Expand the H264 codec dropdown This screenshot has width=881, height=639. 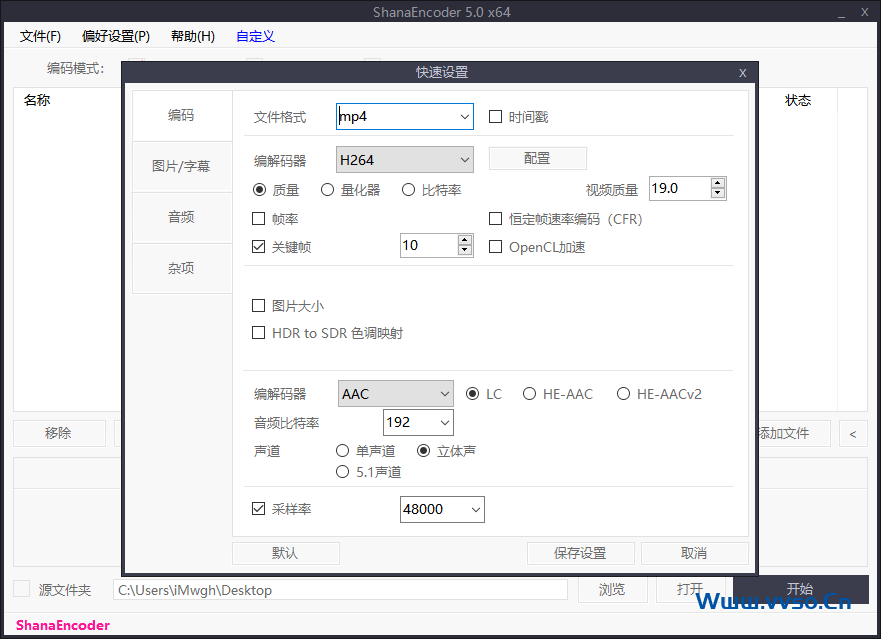coord(404,160)
